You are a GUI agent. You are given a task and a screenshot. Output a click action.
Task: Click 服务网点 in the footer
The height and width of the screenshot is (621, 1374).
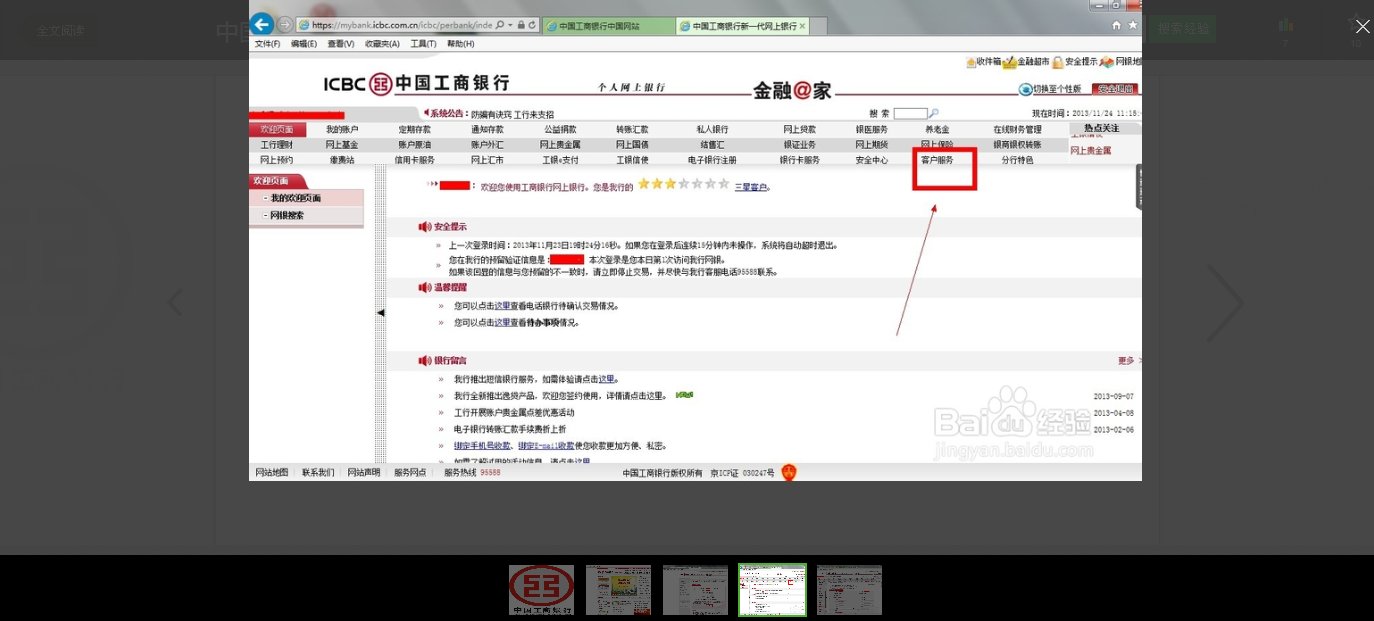(x=410, y=472)
